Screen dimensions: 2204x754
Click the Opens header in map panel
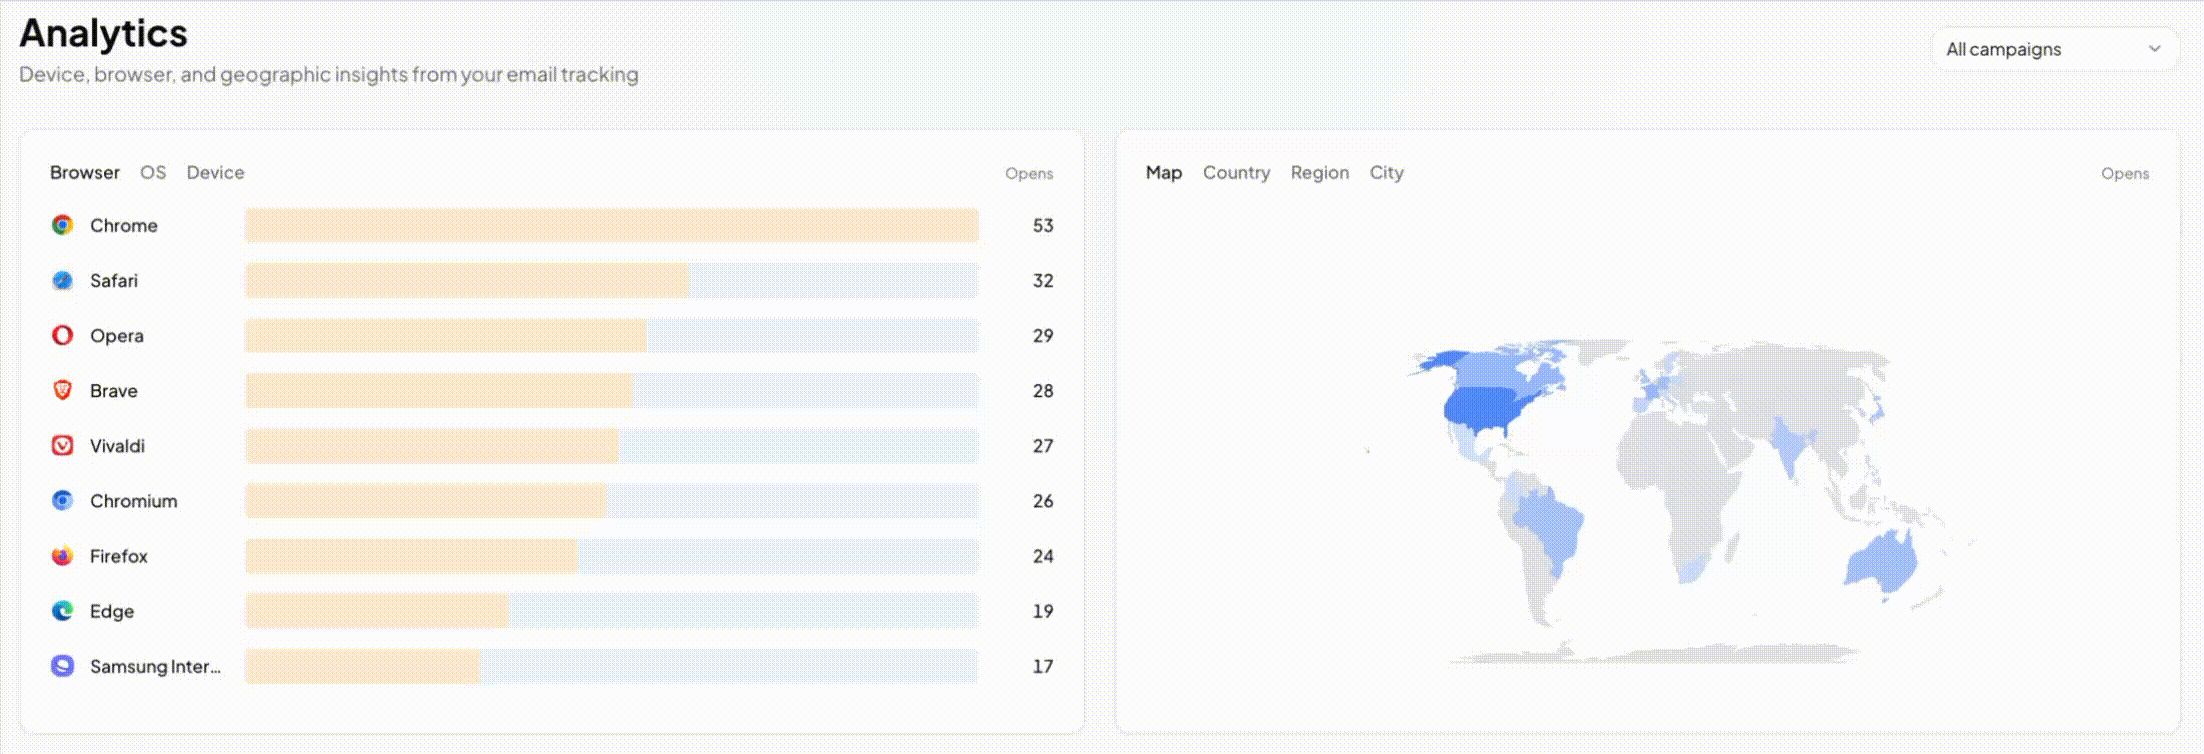[x=2125, y=173]
